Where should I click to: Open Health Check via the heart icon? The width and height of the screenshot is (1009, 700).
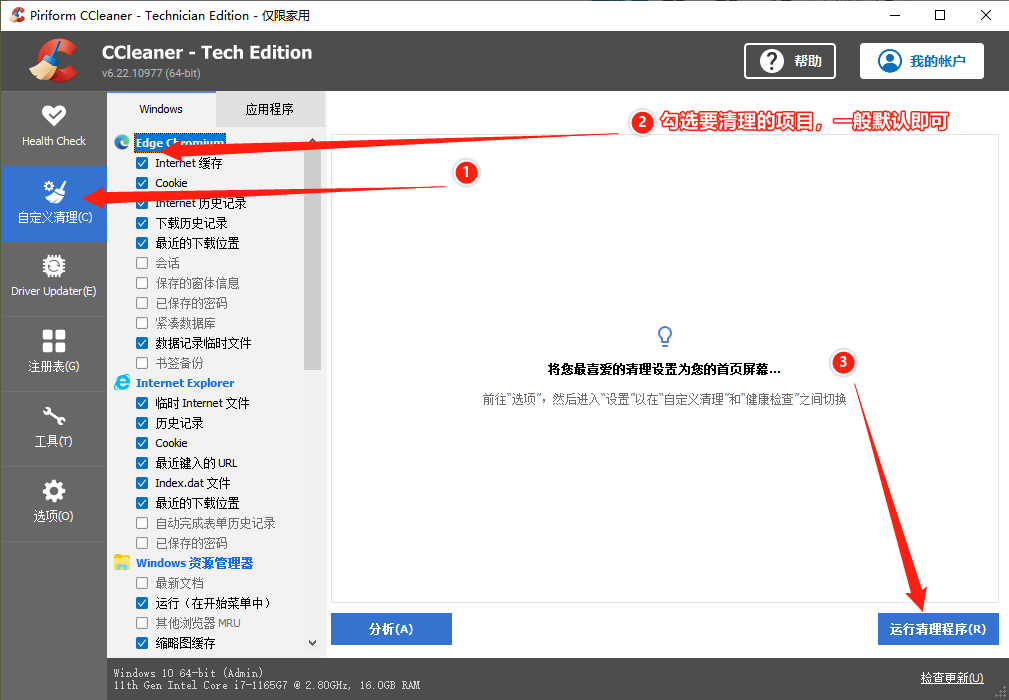click(53, 116)
